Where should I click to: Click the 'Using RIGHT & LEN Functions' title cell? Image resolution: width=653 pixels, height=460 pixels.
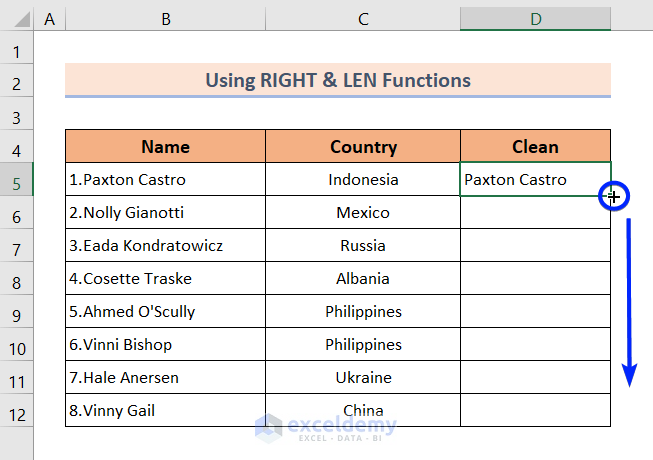tap(338, 80)
